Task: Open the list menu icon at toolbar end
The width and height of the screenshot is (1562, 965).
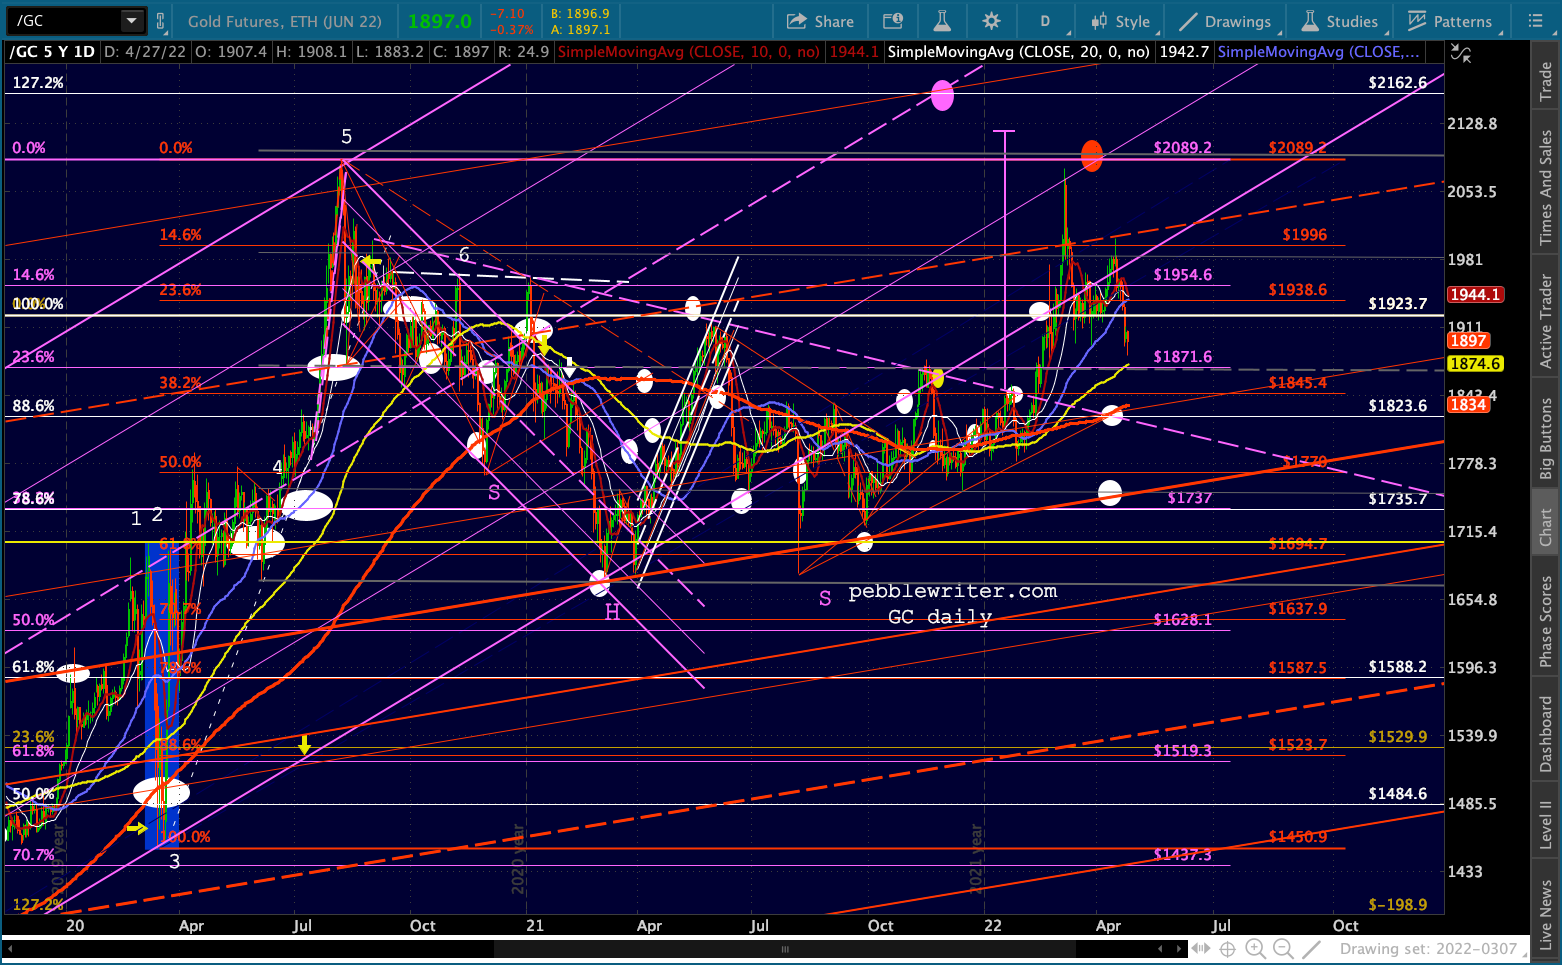Action: click(x=1536, y=21)
